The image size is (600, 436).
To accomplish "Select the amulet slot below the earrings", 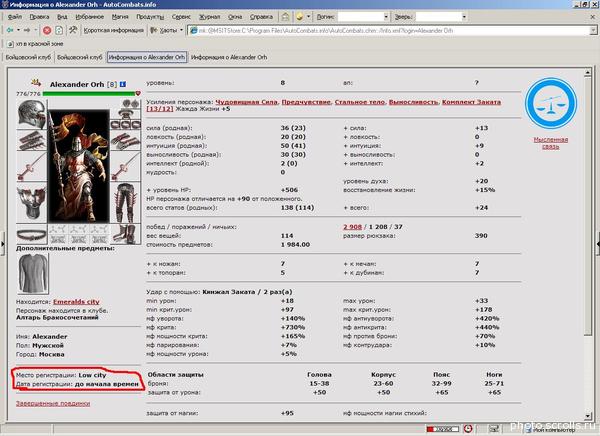I will [126, 114].
